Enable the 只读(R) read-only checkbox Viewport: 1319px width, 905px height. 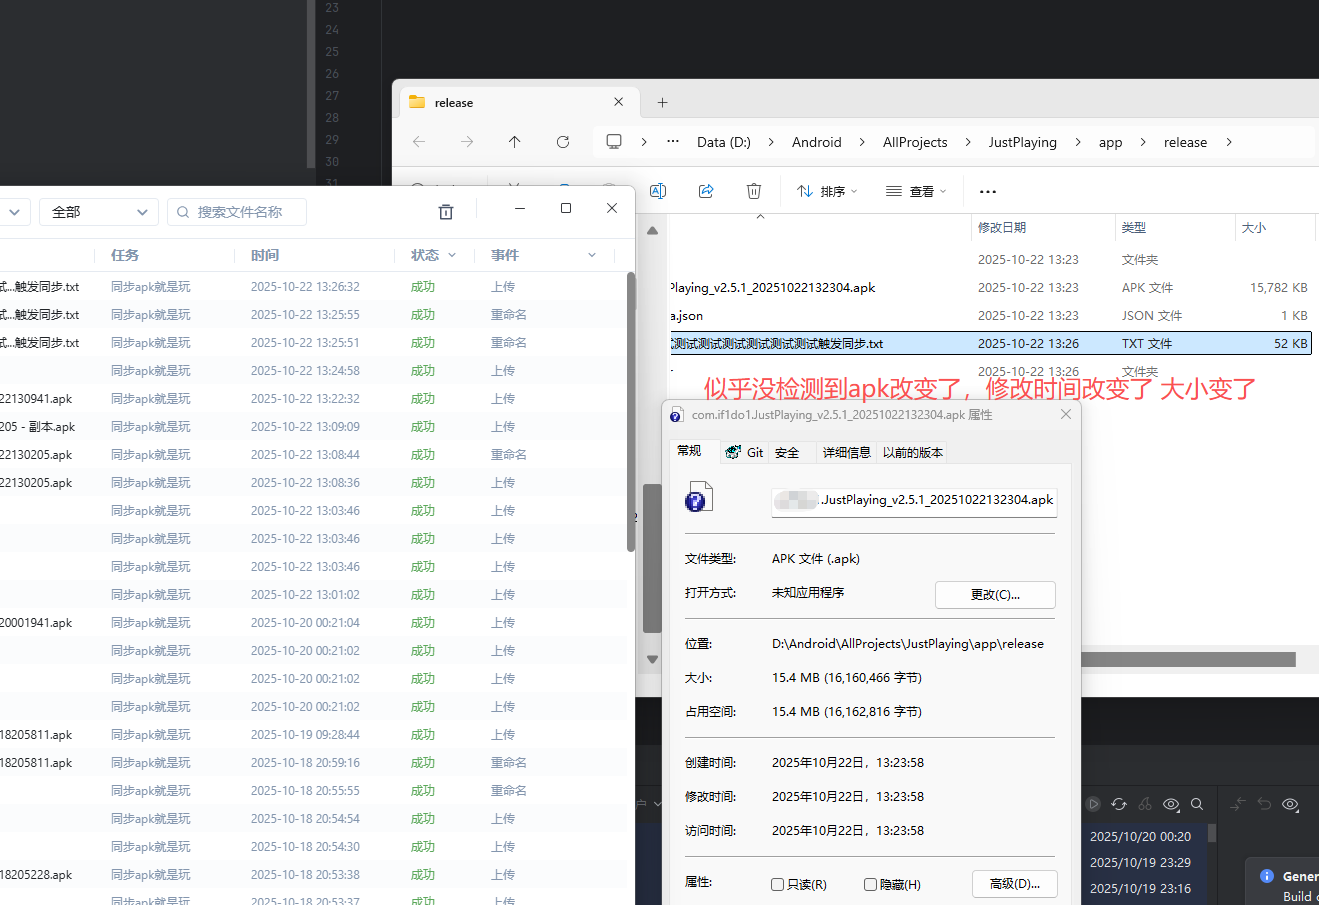pyautogui.click(x=778, y=884)
